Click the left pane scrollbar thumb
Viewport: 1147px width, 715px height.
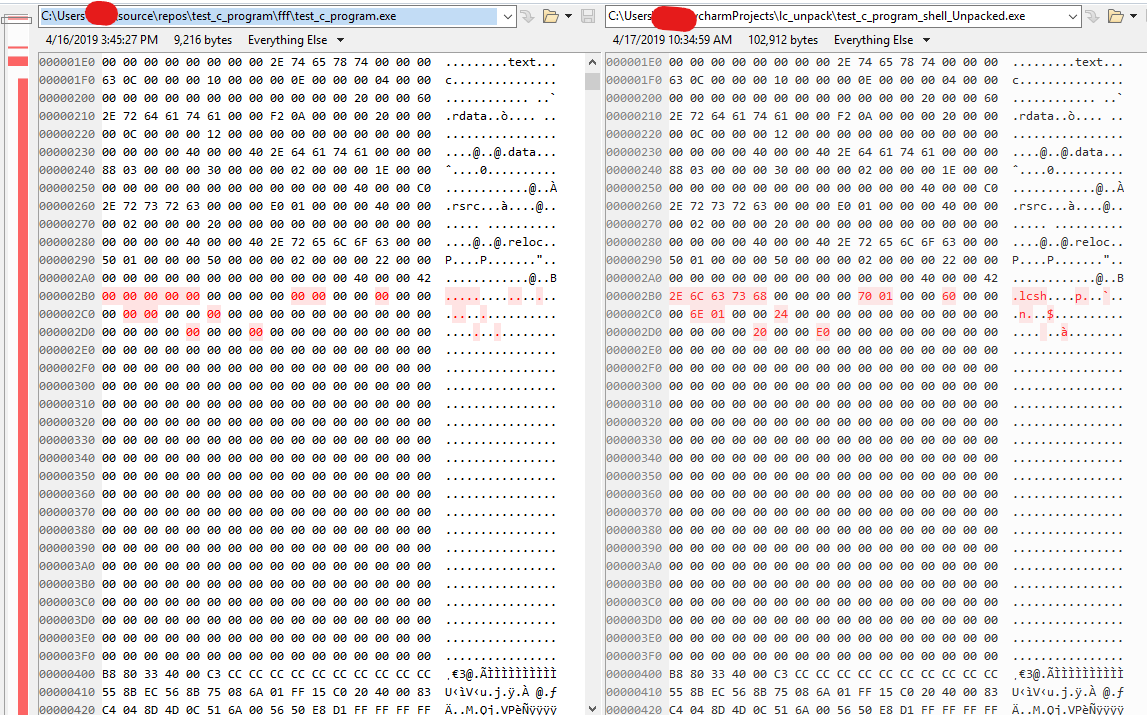coord(593,81)
